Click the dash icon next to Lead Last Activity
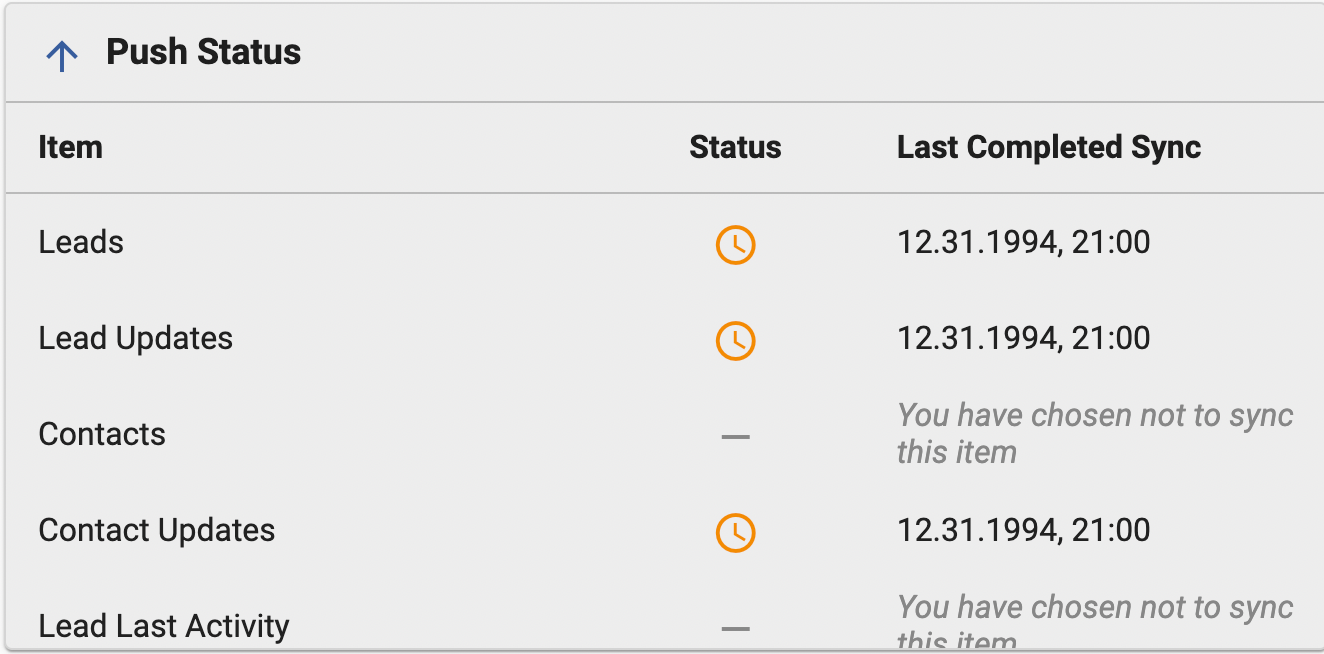Viewport: 1324px width, 654px height. [735, 630]
